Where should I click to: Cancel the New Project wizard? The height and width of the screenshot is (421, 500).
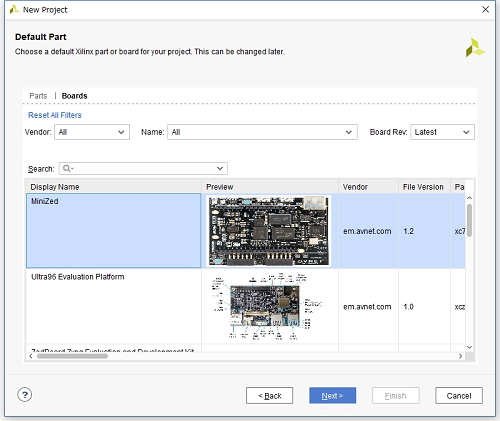tap(459, 396)
